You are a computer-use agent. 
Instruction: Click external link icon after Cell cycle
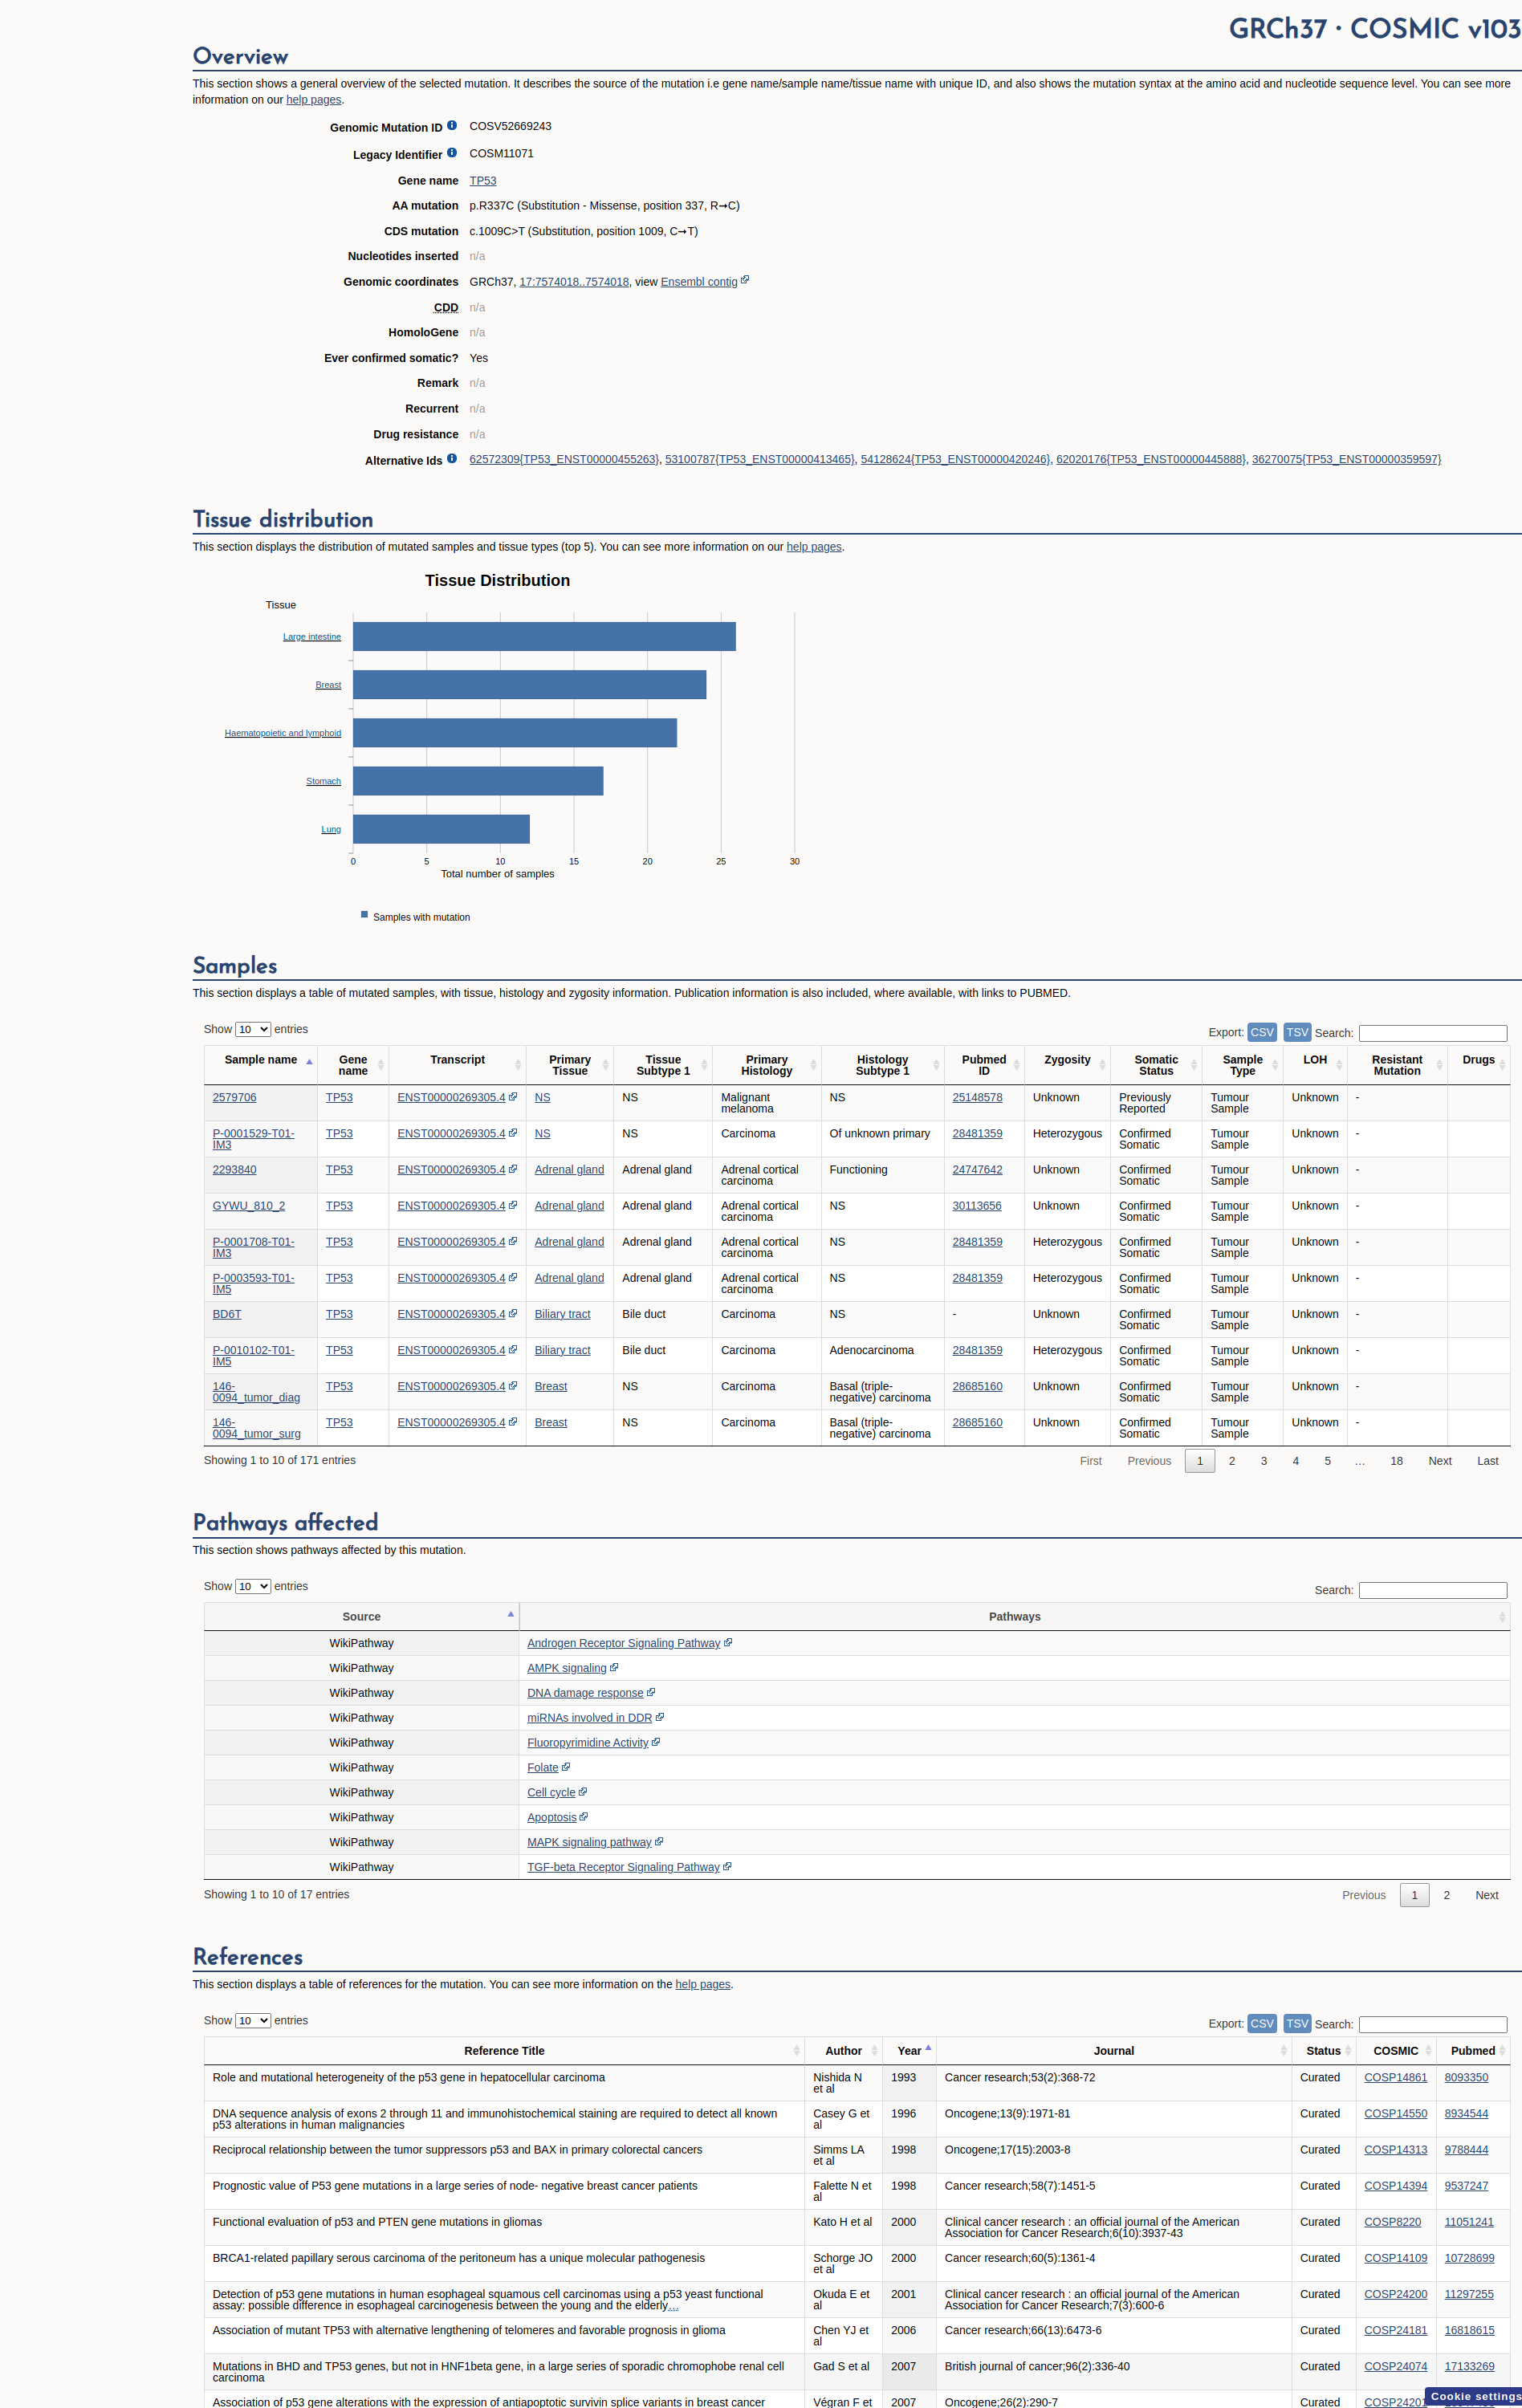pos(583,1791)
